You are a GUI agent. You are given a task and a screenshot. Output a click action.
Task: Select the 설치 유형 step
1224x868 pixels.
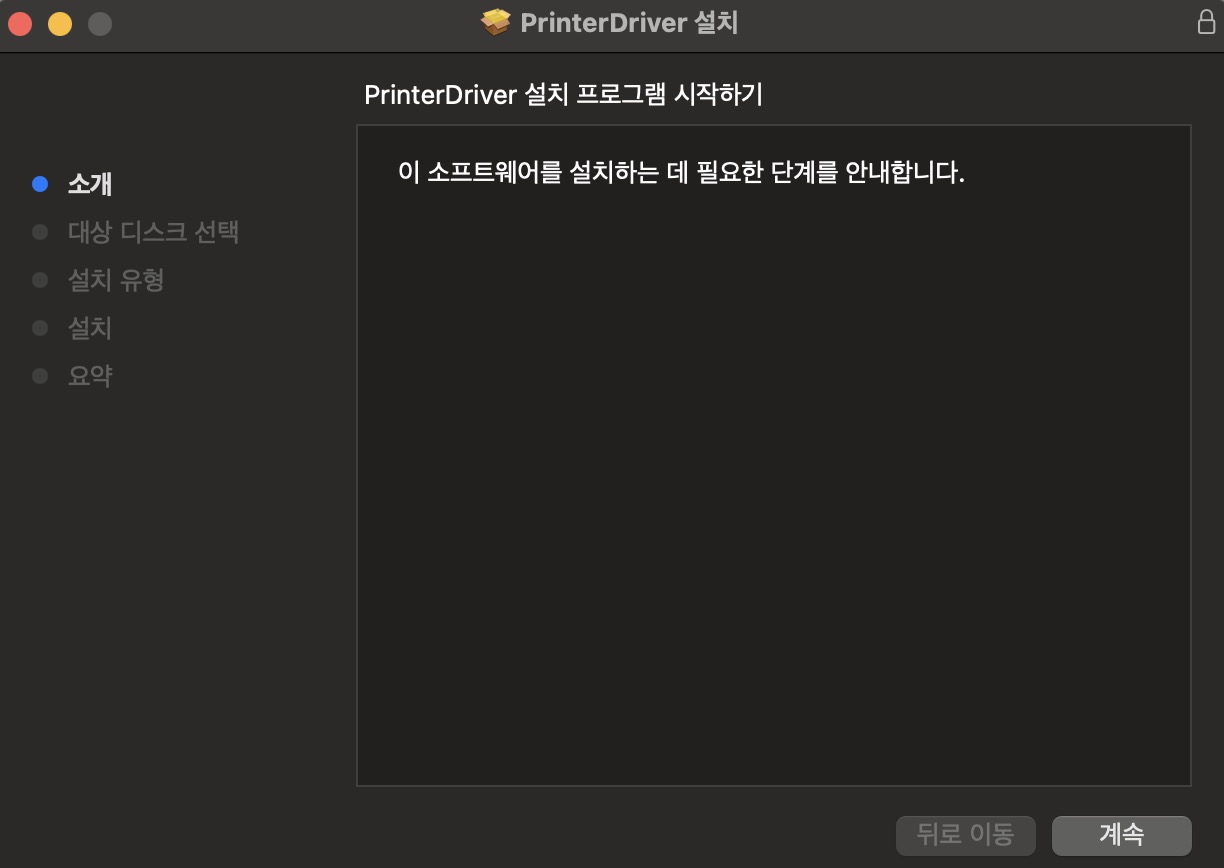[115, 280]
